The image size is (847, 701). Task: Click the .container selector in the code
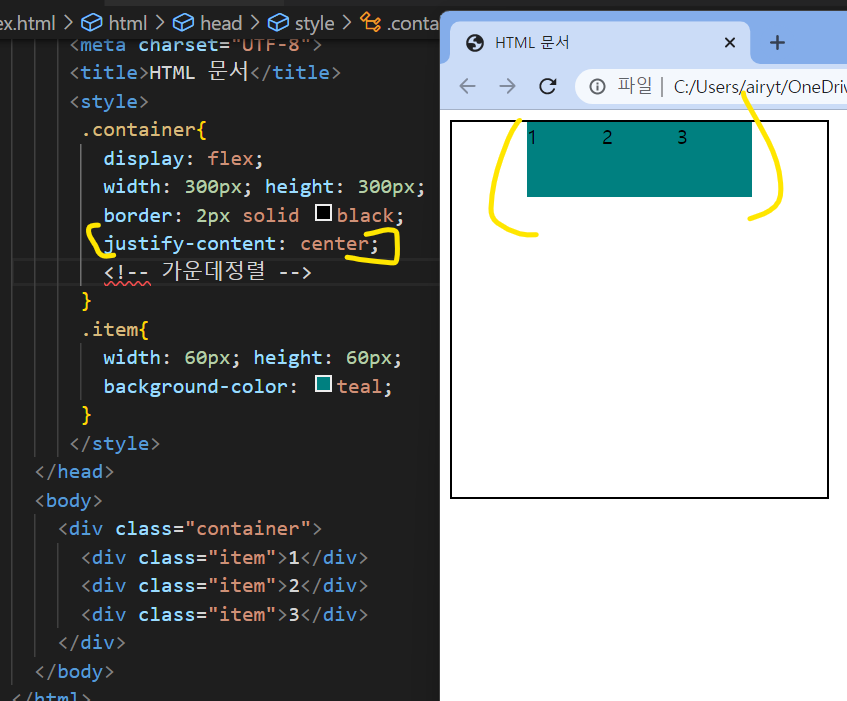(138, 130)
